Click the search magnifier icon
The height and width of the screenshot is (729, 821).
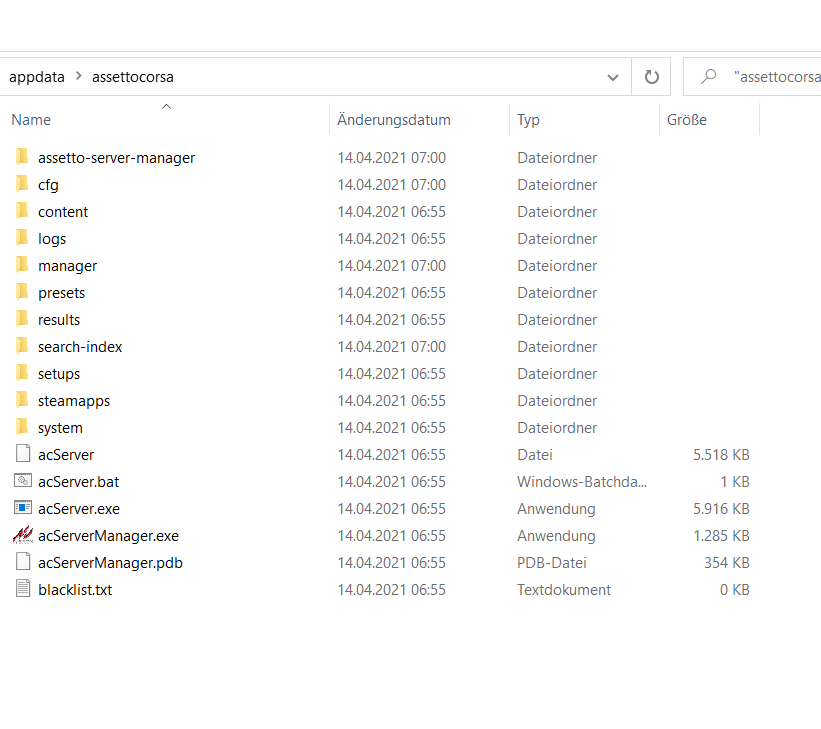point(708,76)
